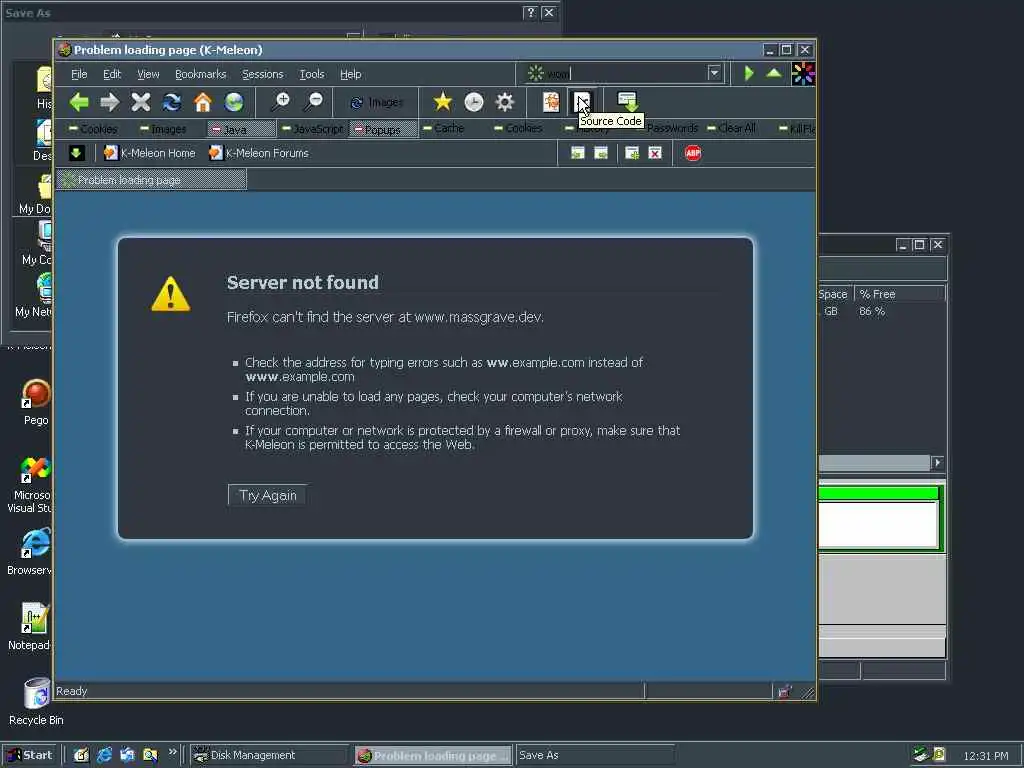
Task: Click the status bar security icon
Action: click(x=784, y=692)
